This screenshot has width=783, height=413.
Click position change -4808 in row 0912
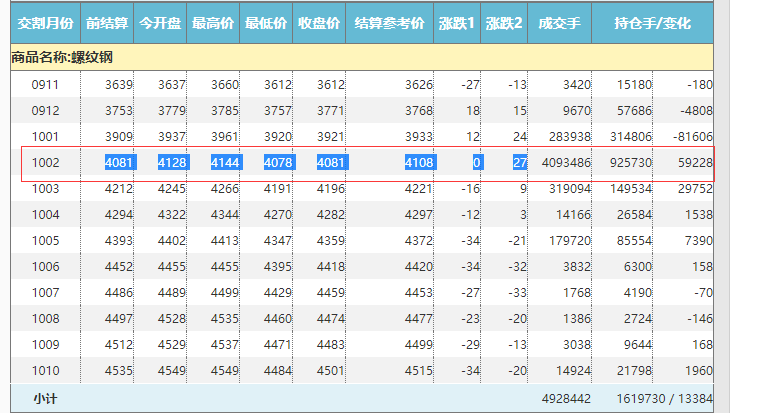point(696,111)
